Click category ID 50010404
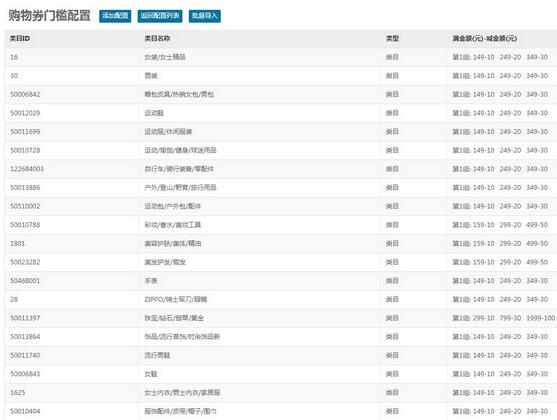This screenshot has height=420, width=557. (25, 411)
